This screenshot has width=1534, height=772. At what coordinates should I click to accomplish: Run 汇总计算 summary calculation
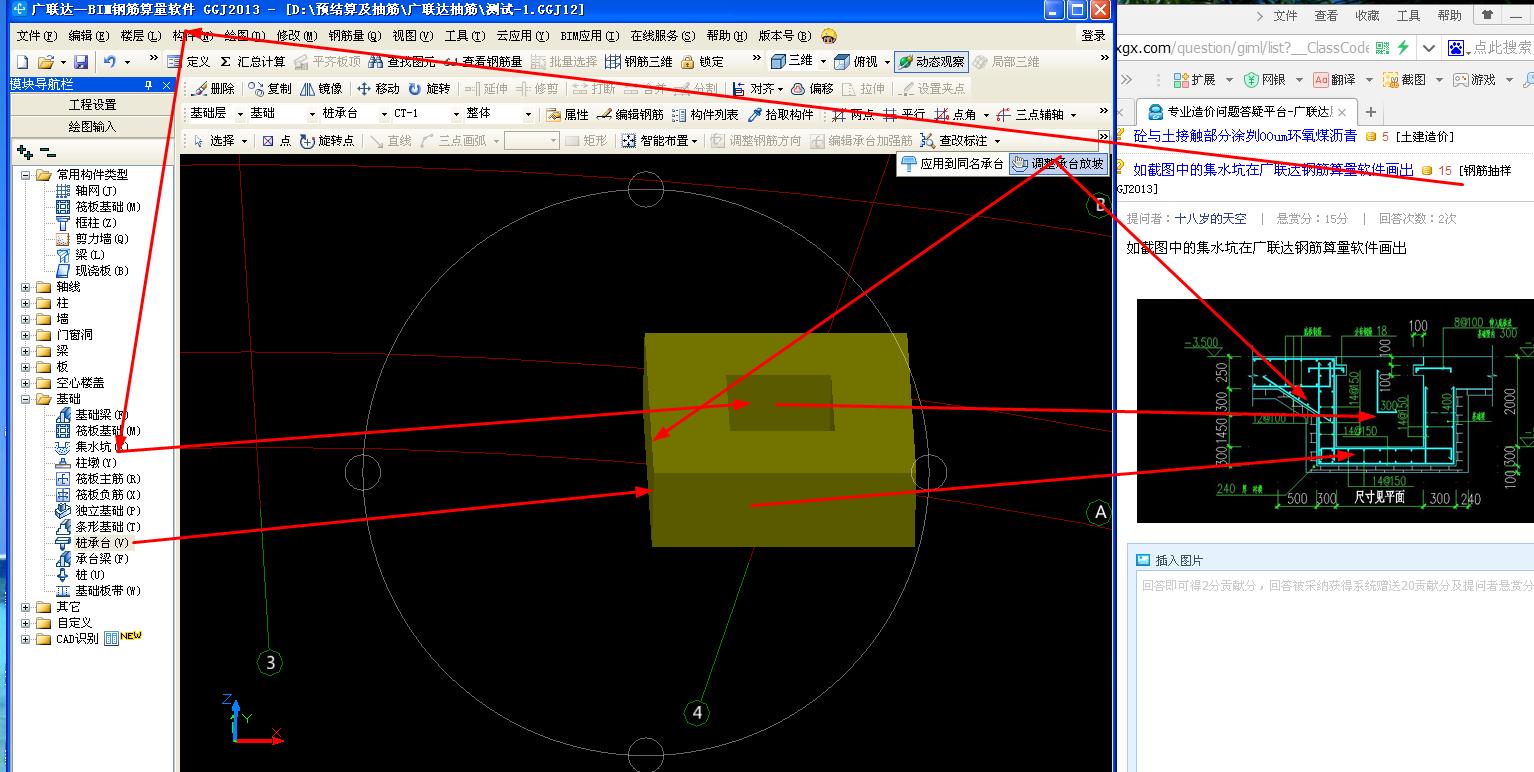253,62
